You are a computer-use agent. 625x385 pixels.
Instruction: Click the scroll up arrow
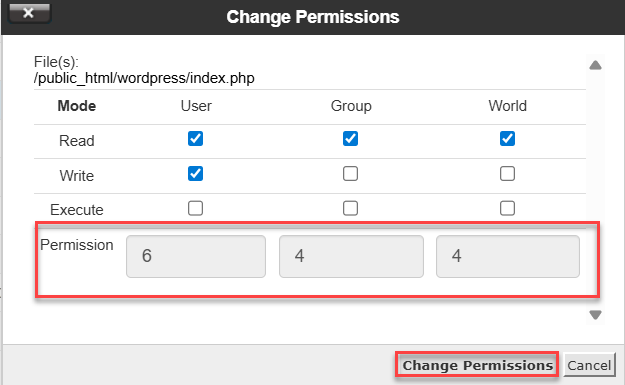point(596,65)
